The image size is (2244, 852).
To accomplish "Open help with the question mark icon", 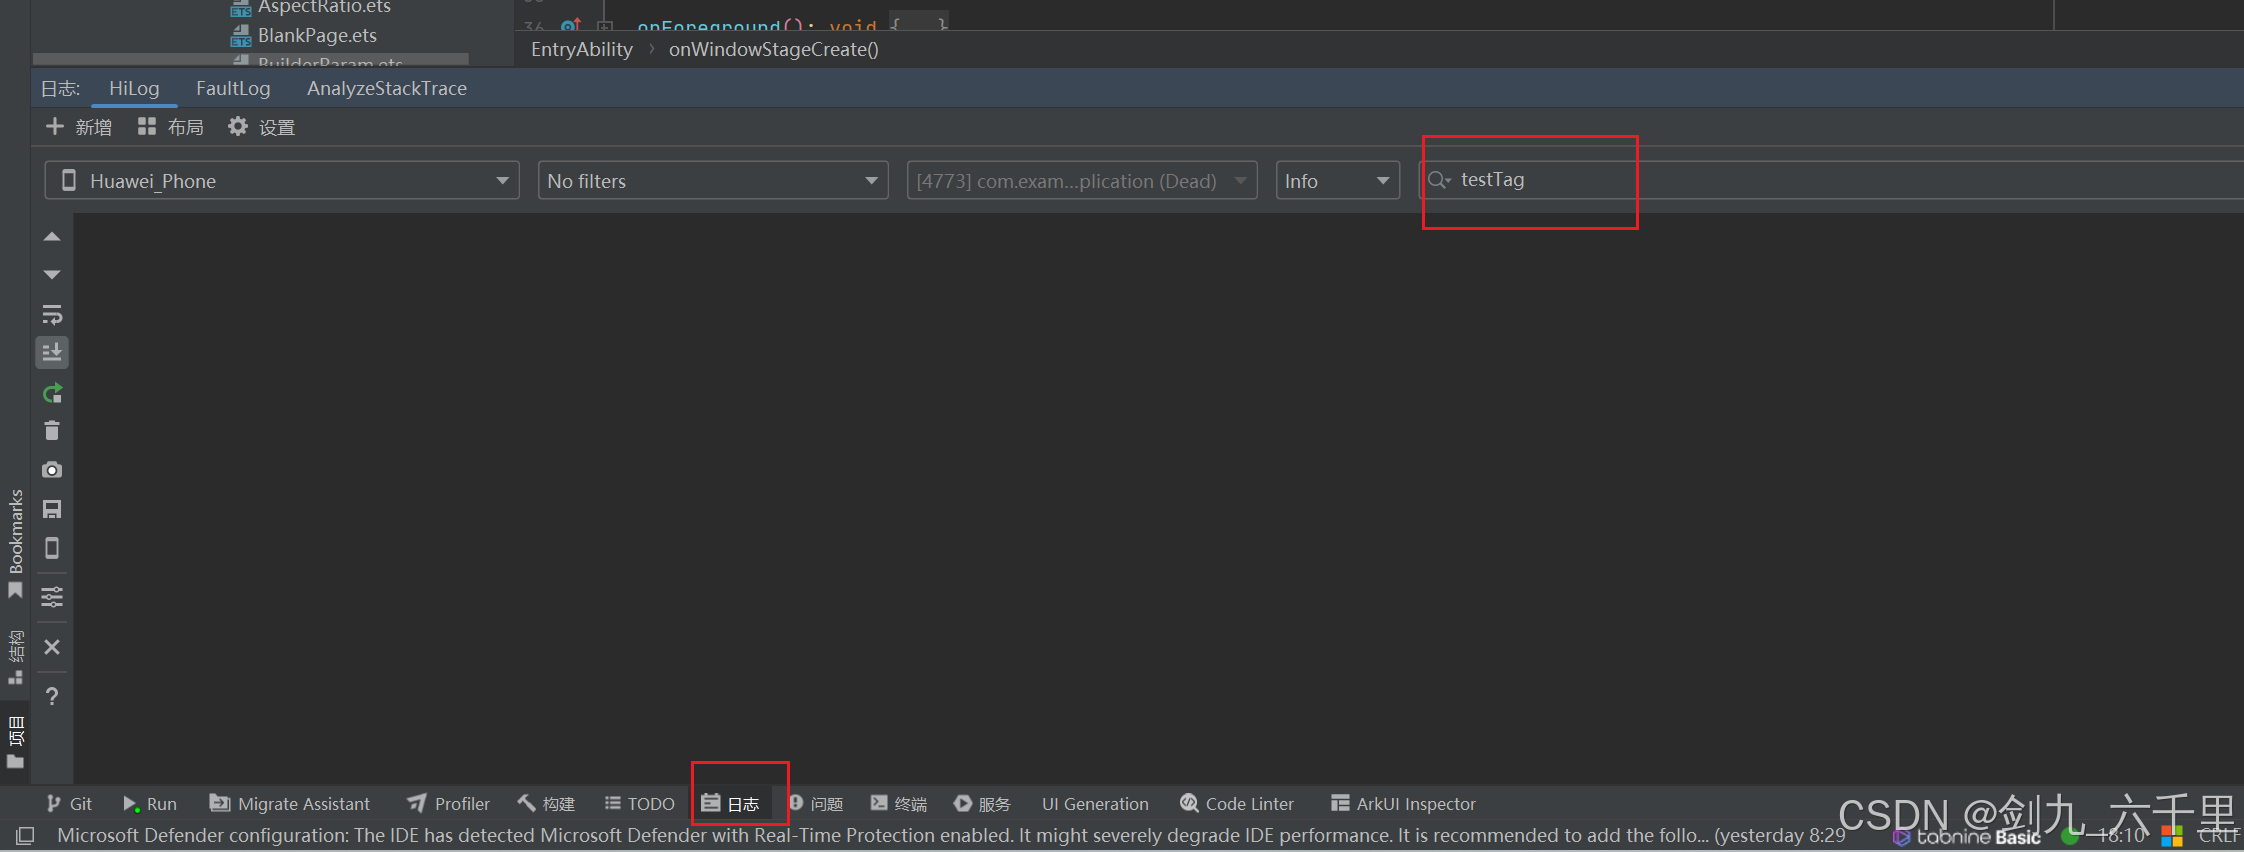I will click(x=52, y=696).
